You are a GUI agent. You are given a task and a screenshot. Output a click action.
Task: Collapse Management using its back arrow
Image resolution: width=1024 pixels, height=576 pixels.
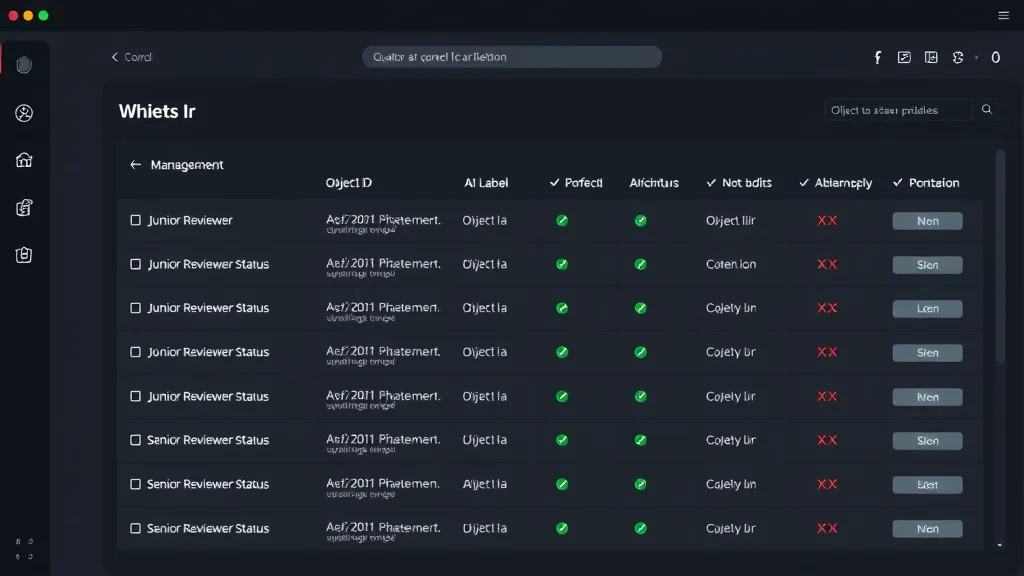135,164
